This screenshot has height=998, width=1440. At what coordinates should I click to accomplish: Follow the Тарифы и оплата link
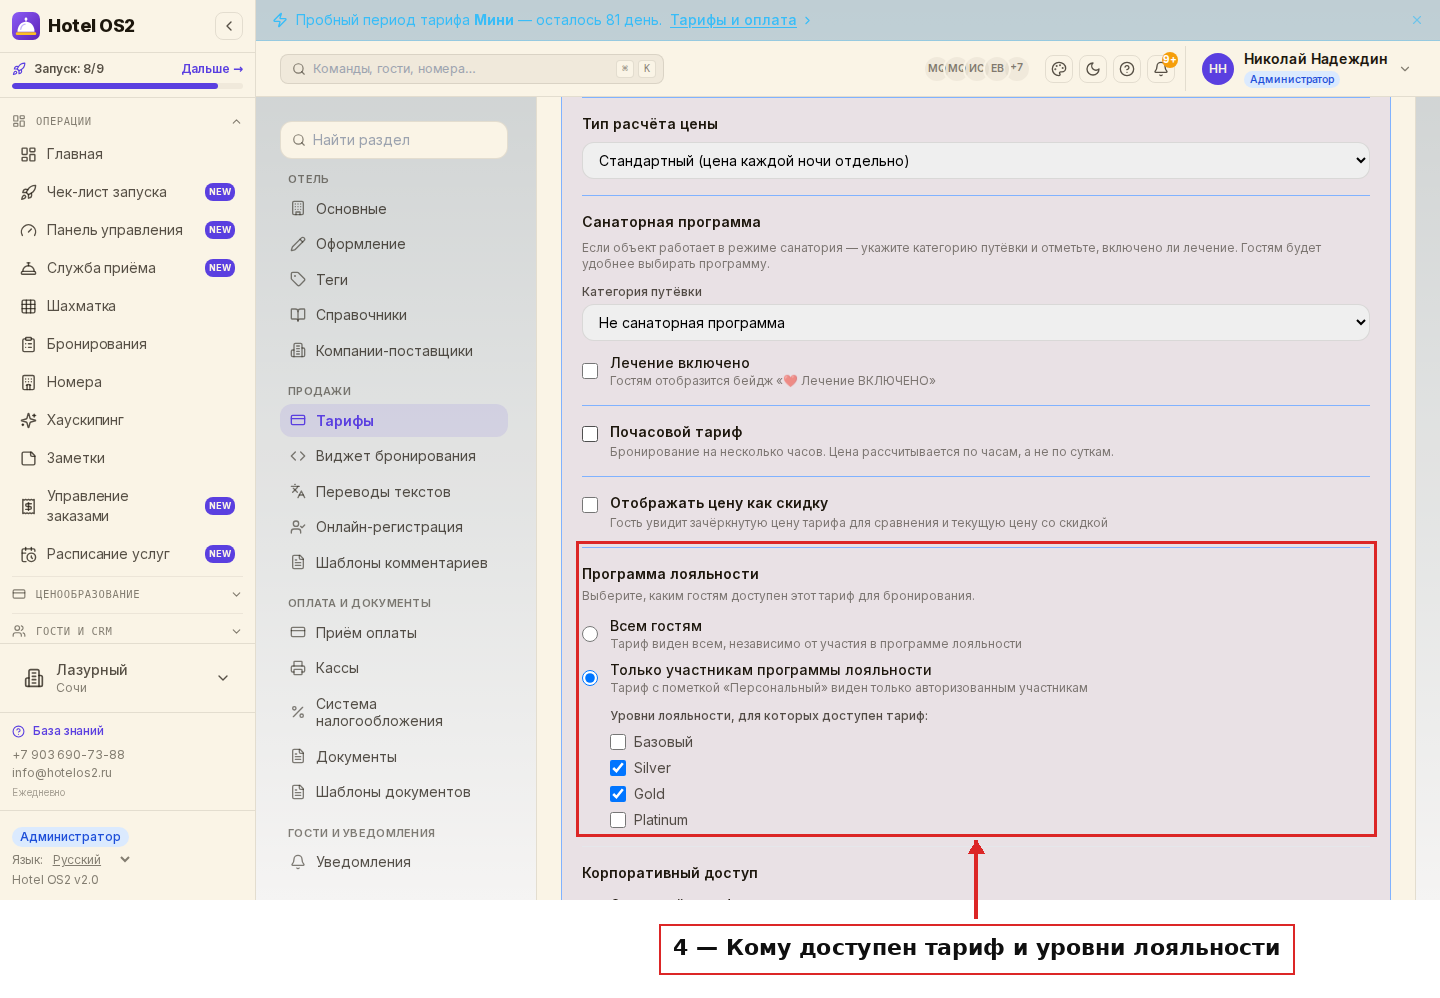tap(733, 20)
